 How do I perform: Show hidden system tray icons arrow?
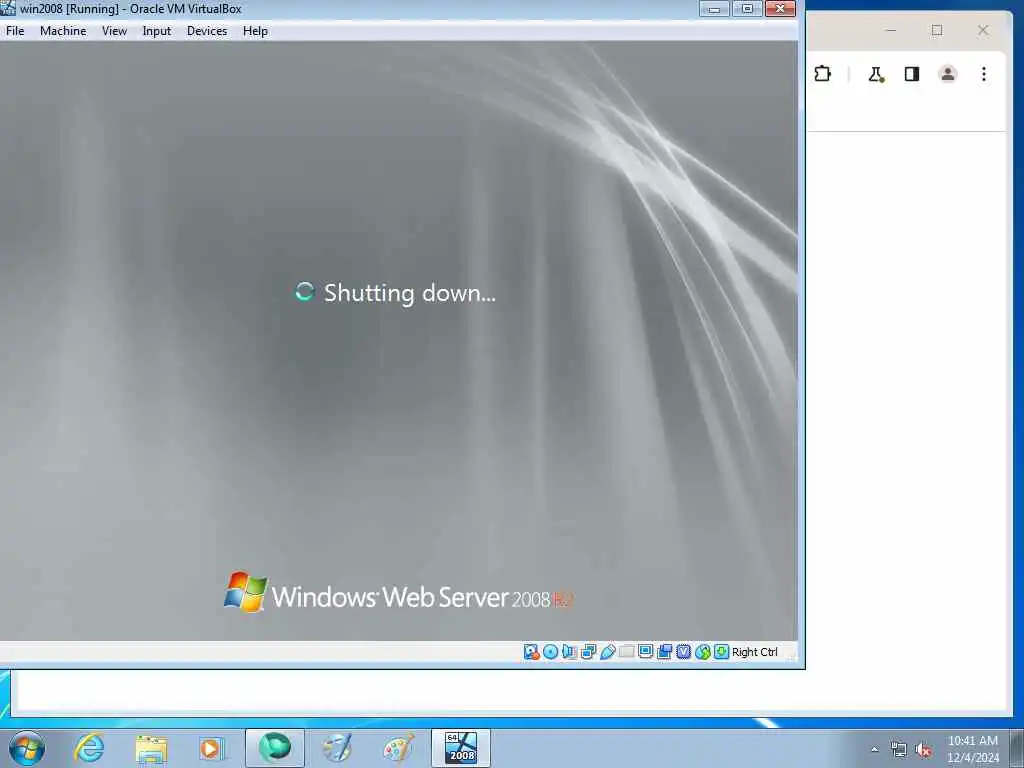(x=874, y=750)
